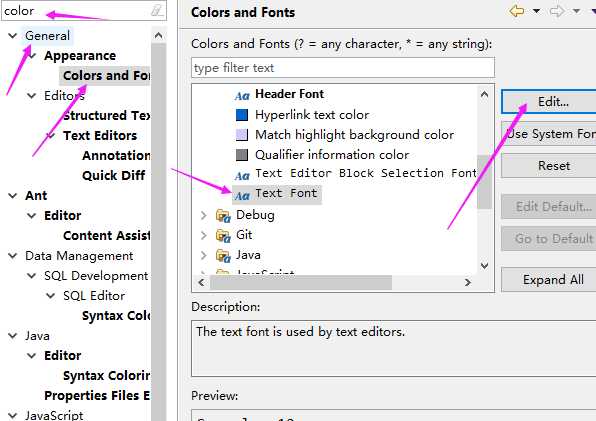
Task: Select Text Editors tree item
Action: pyautogui.click(x=100, y=136)
